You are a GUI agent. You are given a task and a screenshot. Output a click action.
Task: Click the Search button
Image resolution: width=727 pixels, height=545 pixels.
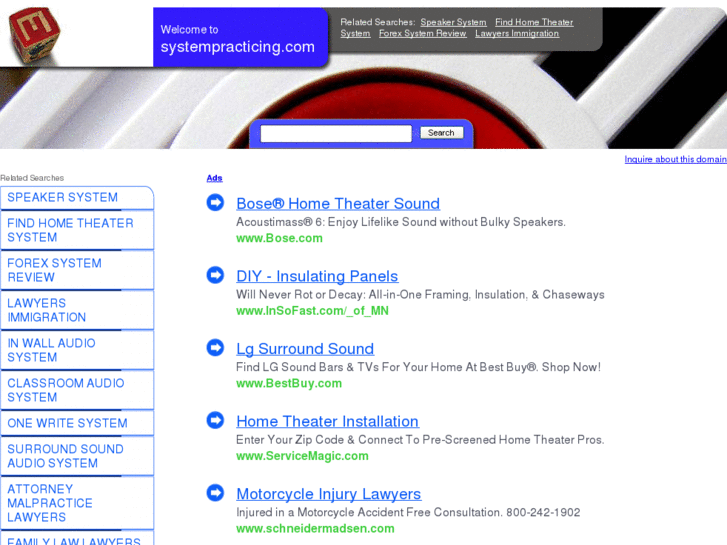(x=441, y=133)
